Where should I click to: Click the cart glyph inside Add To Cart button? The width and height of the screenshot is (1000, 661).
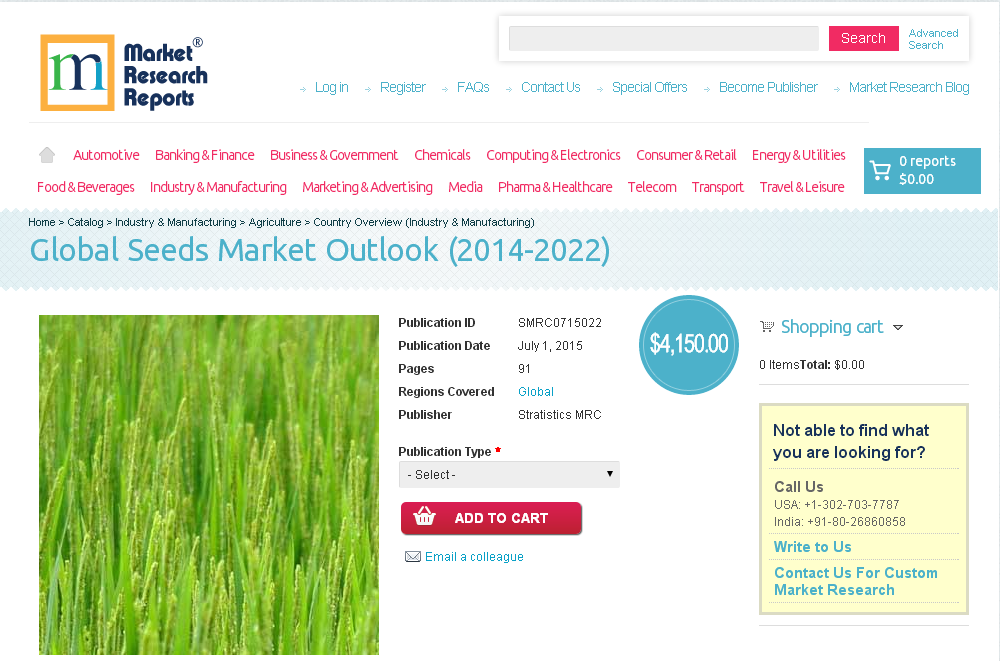pyautogui.click(x=424, y=518)
